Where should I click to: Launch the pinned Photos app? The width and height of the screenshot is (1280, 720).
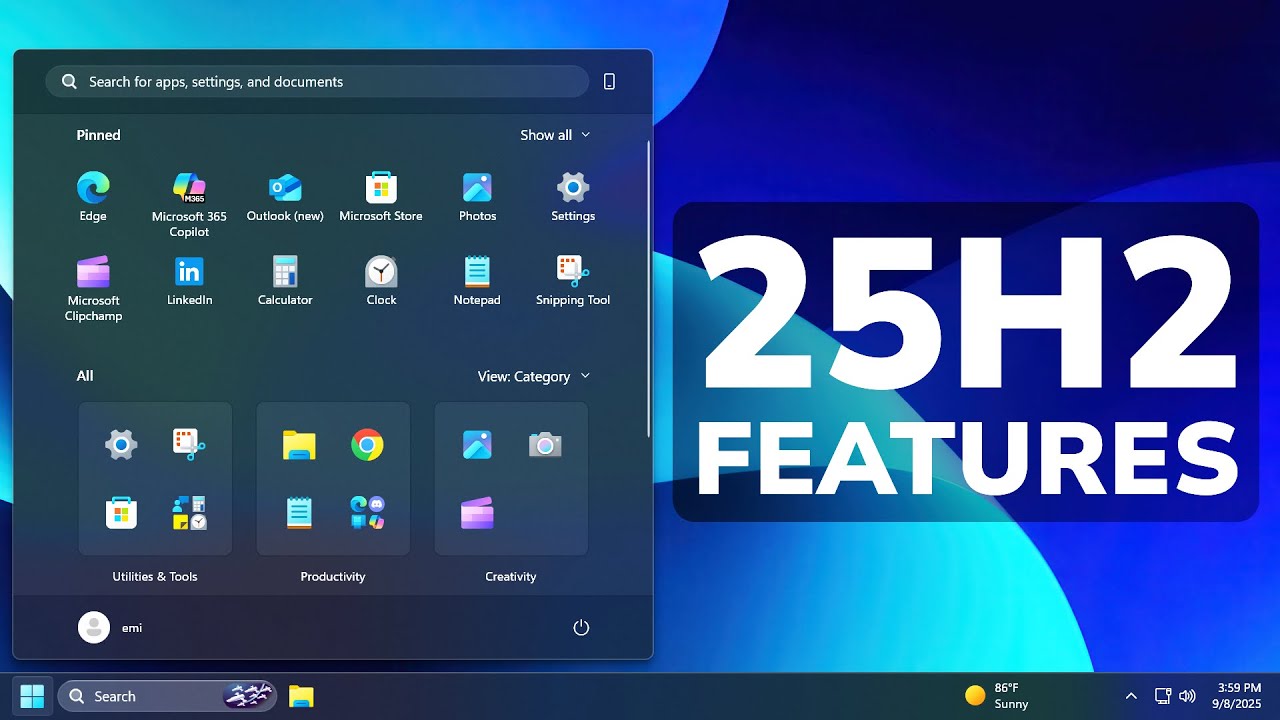click(477, 196)
